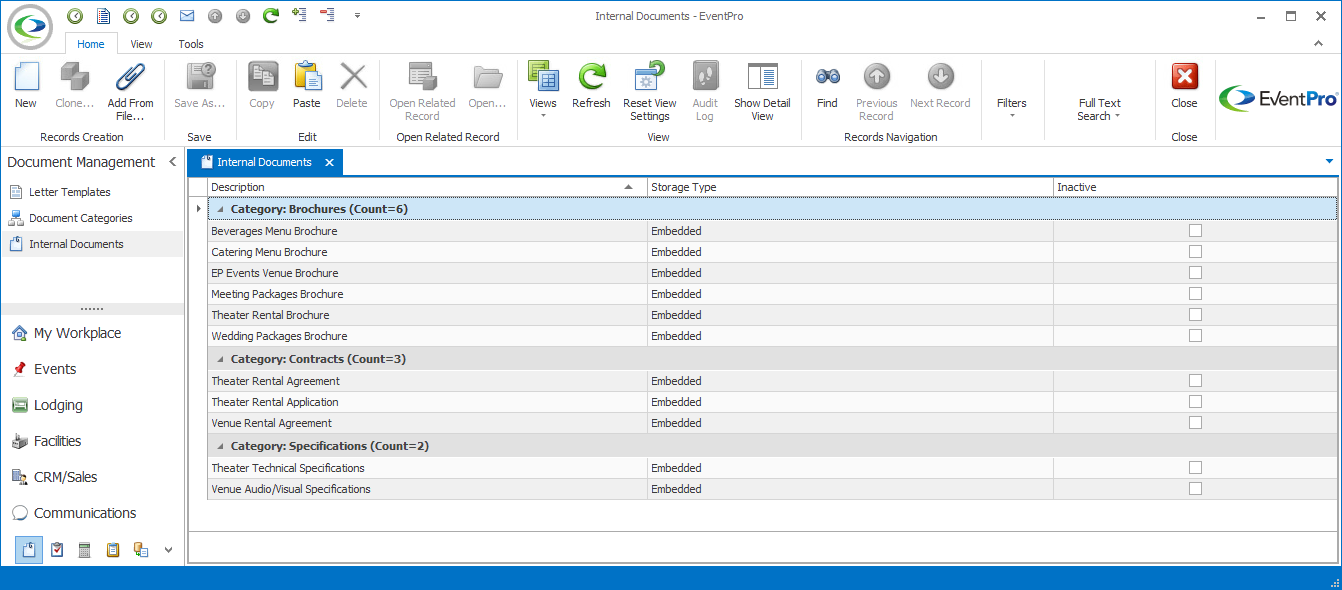Image resolution: width=1342 pixels, height=590 pixels.
Task: Click the yellow clipboard icon in bottom strip
Action: [113, 549]
